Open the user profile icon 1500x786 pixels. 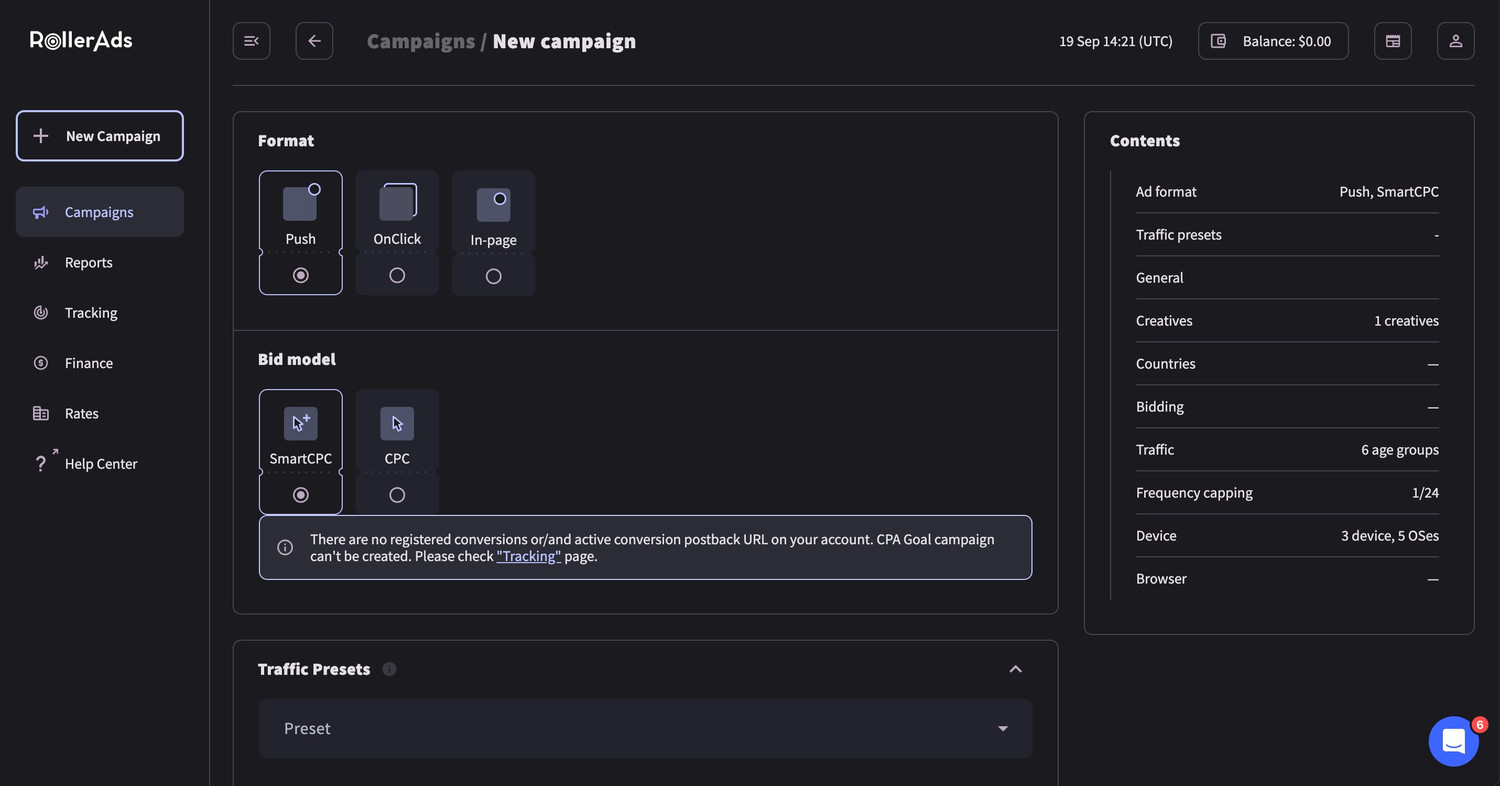pyautogui.click(x=1455, y=41)
